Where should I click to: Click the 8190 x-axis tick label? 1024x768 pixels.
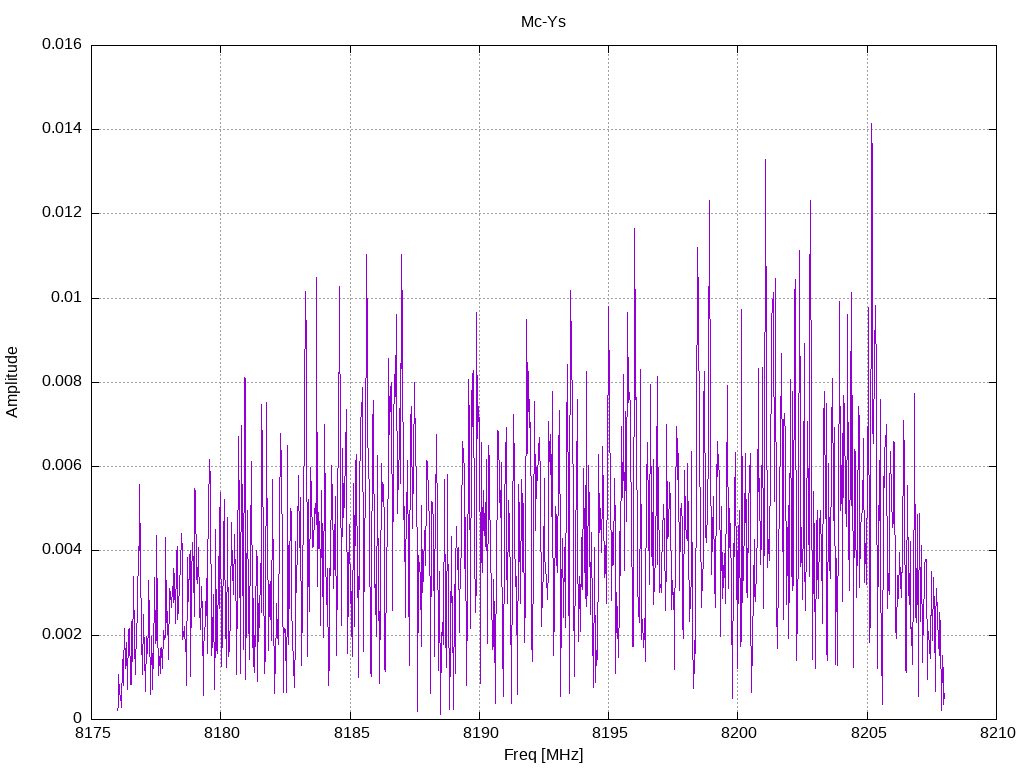[481, 733]
